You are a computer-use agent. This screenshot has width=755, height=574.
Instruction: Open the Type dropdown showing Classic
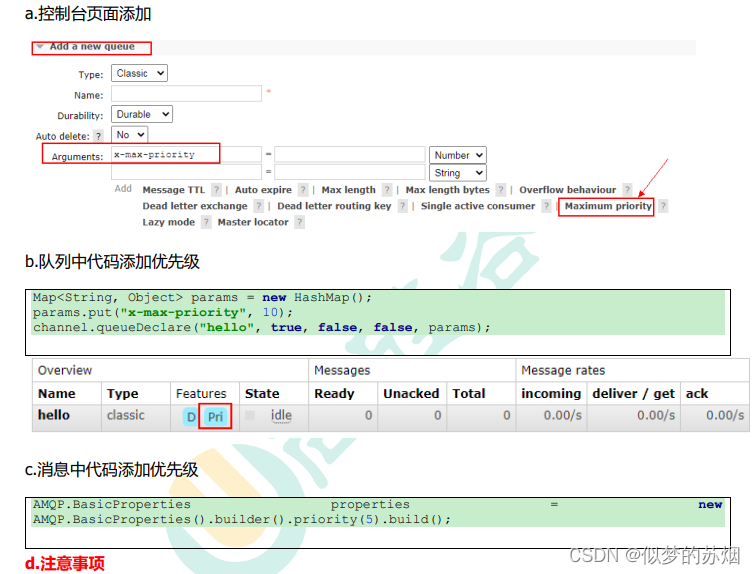139,73
